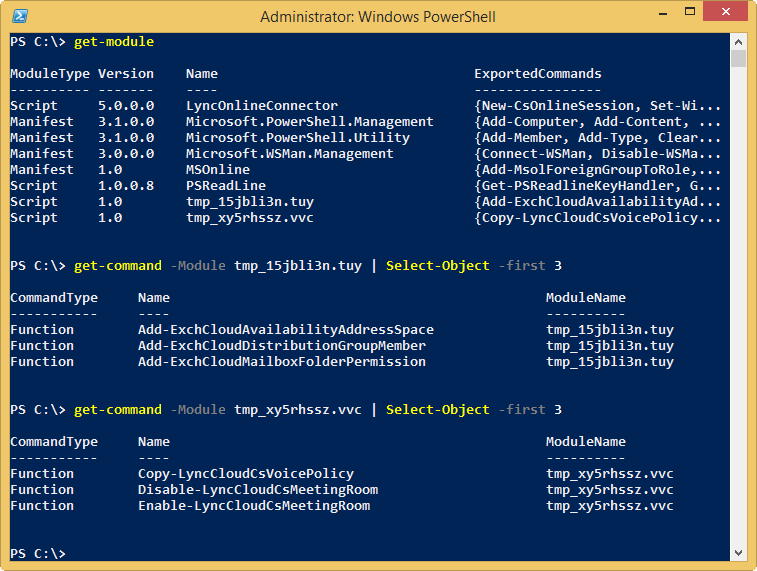
Task: Click the empty scrollbar track below thumb
Action: (739, 300)
